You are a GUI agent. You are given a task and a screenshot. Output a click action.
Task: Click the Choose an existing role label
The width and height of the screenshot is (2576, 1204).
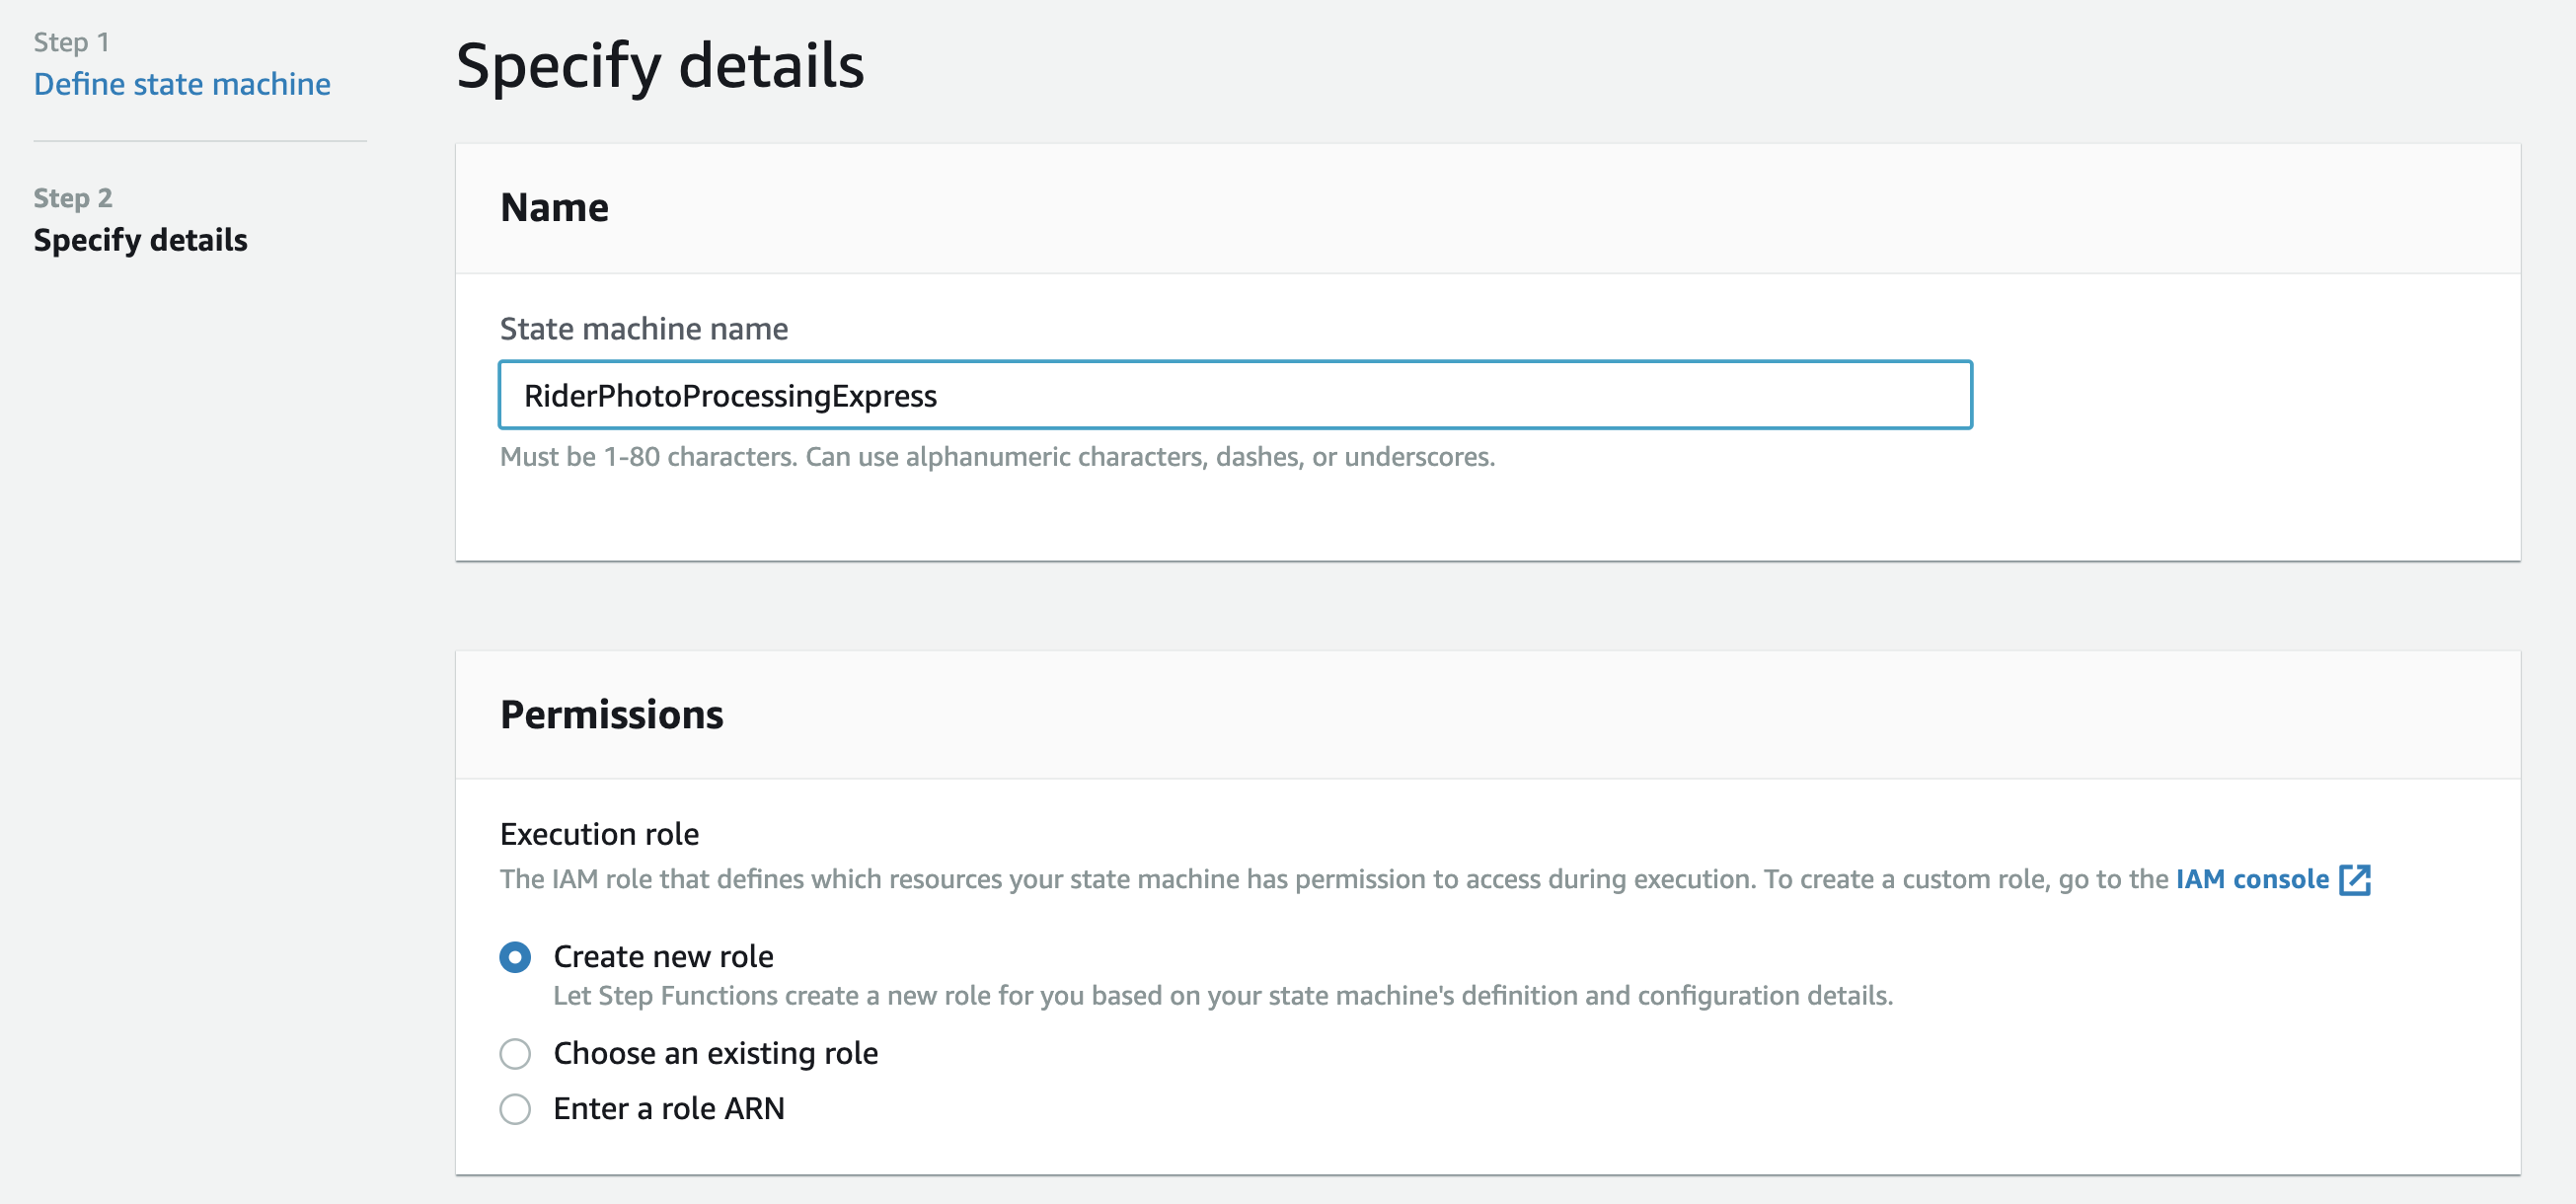(x=715, y=1053)
